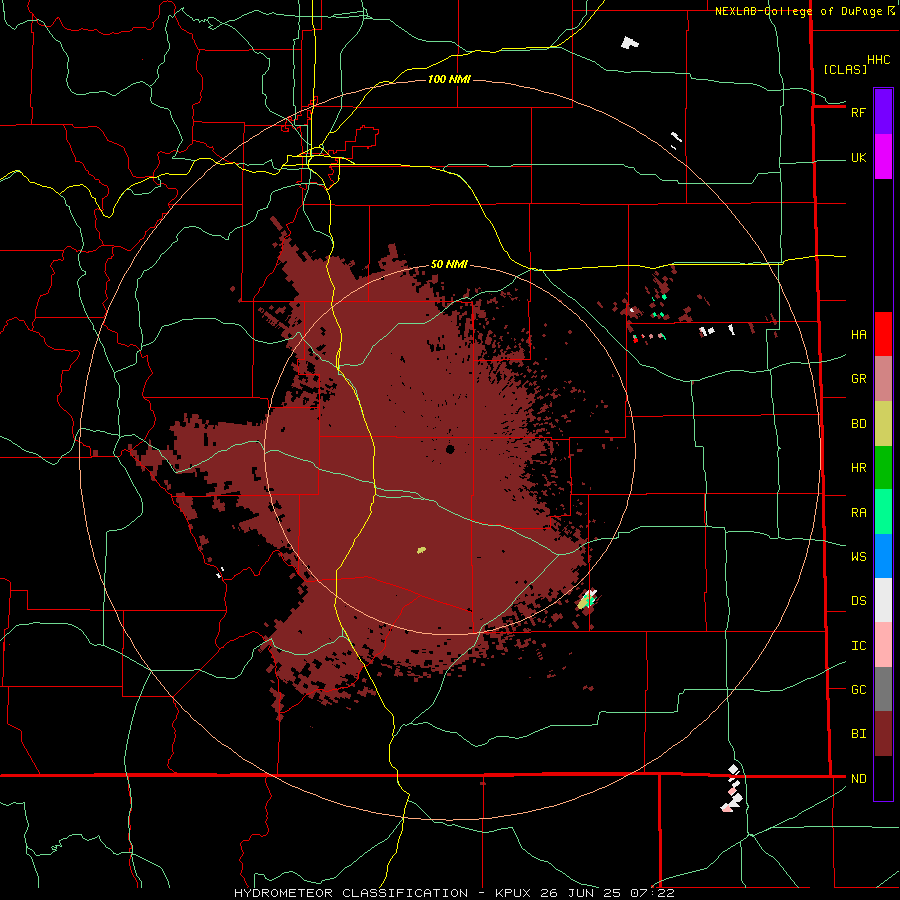Click the 'IC' ice crystals label
Viewport: 900px width, 900px height.
[858, 646]
